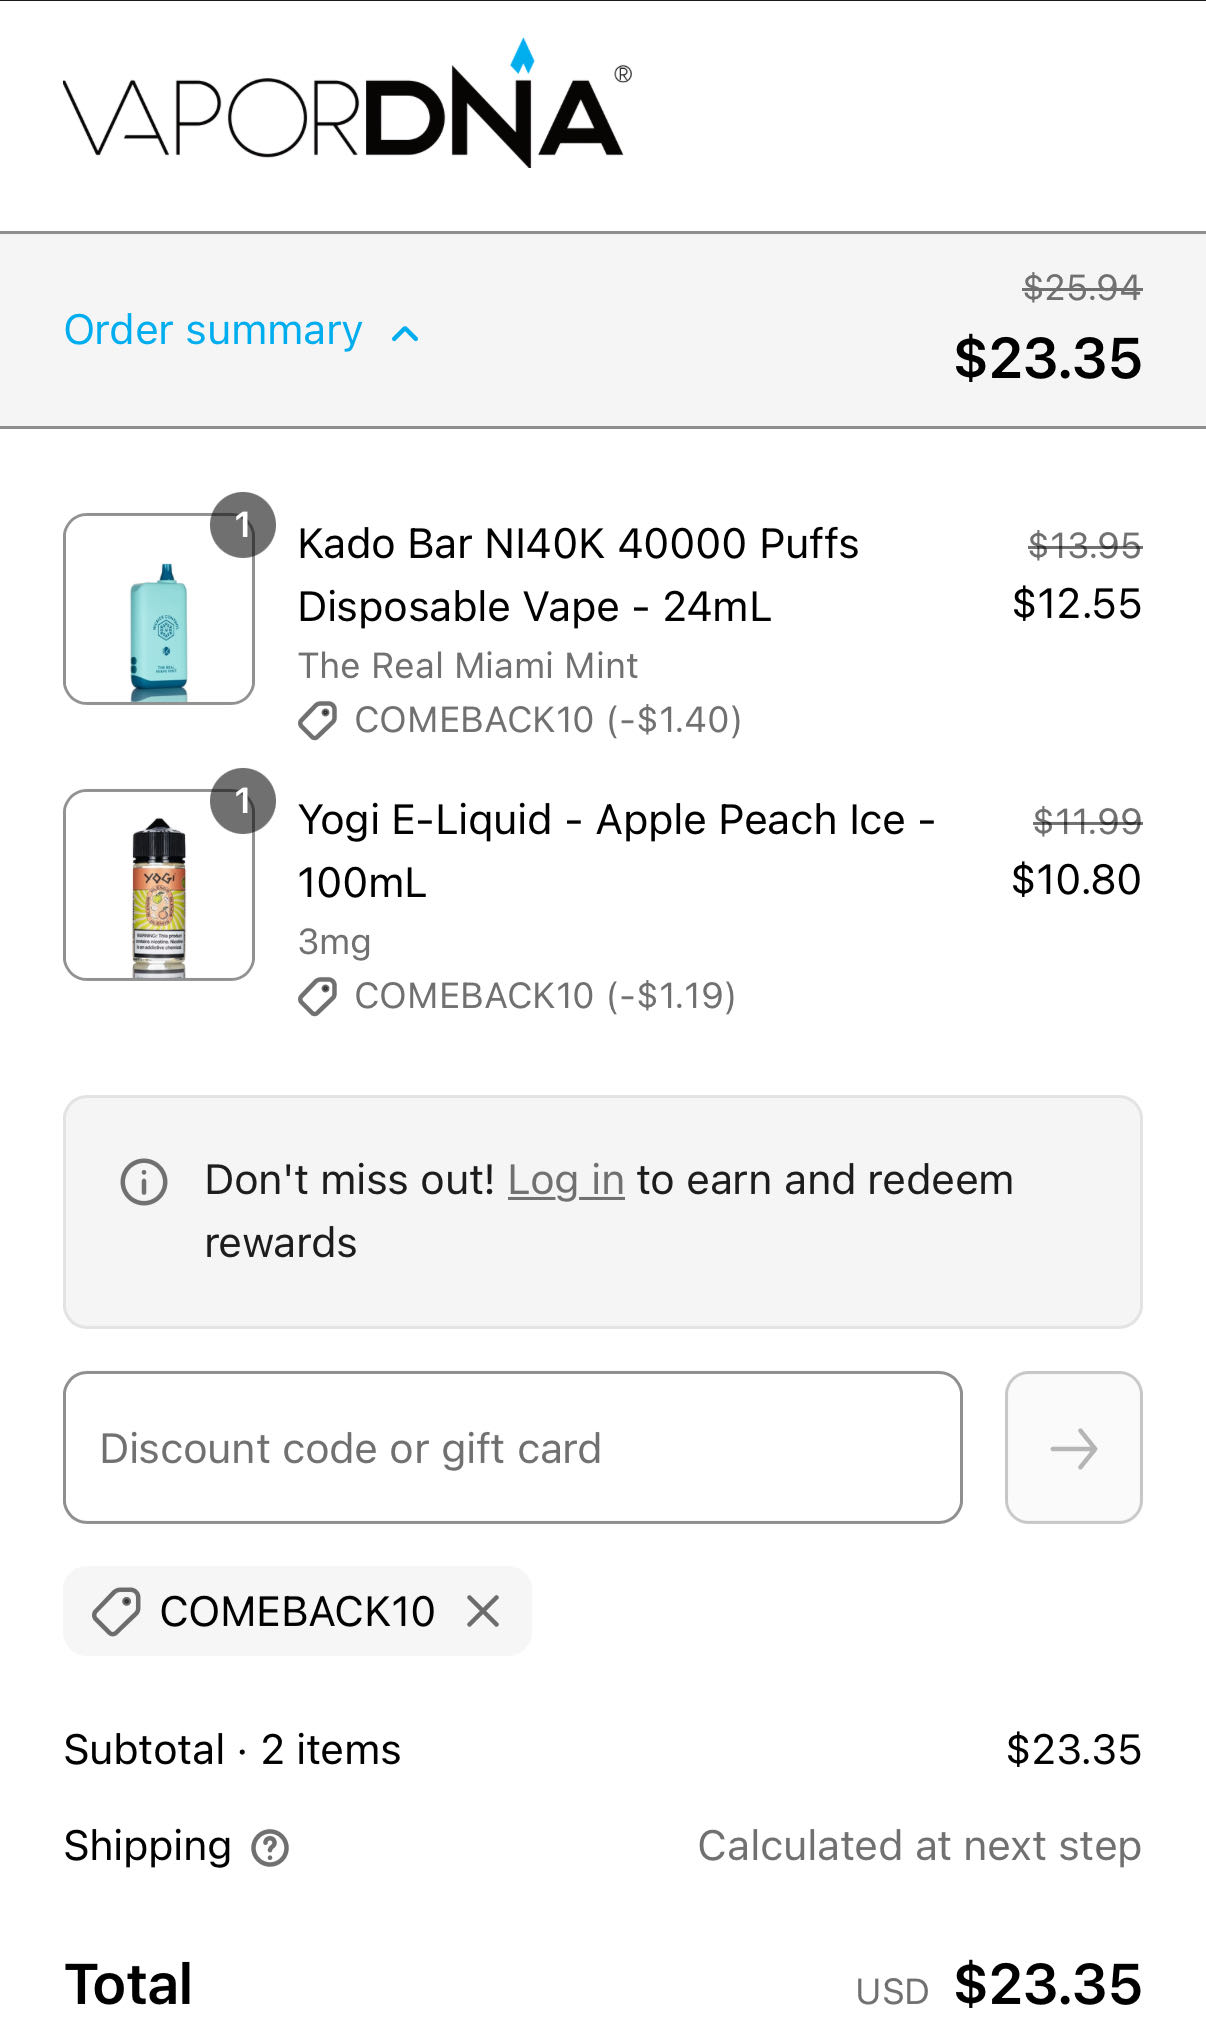Open the Yogi E-Liquid bottle thumbnail

[159, 885]
